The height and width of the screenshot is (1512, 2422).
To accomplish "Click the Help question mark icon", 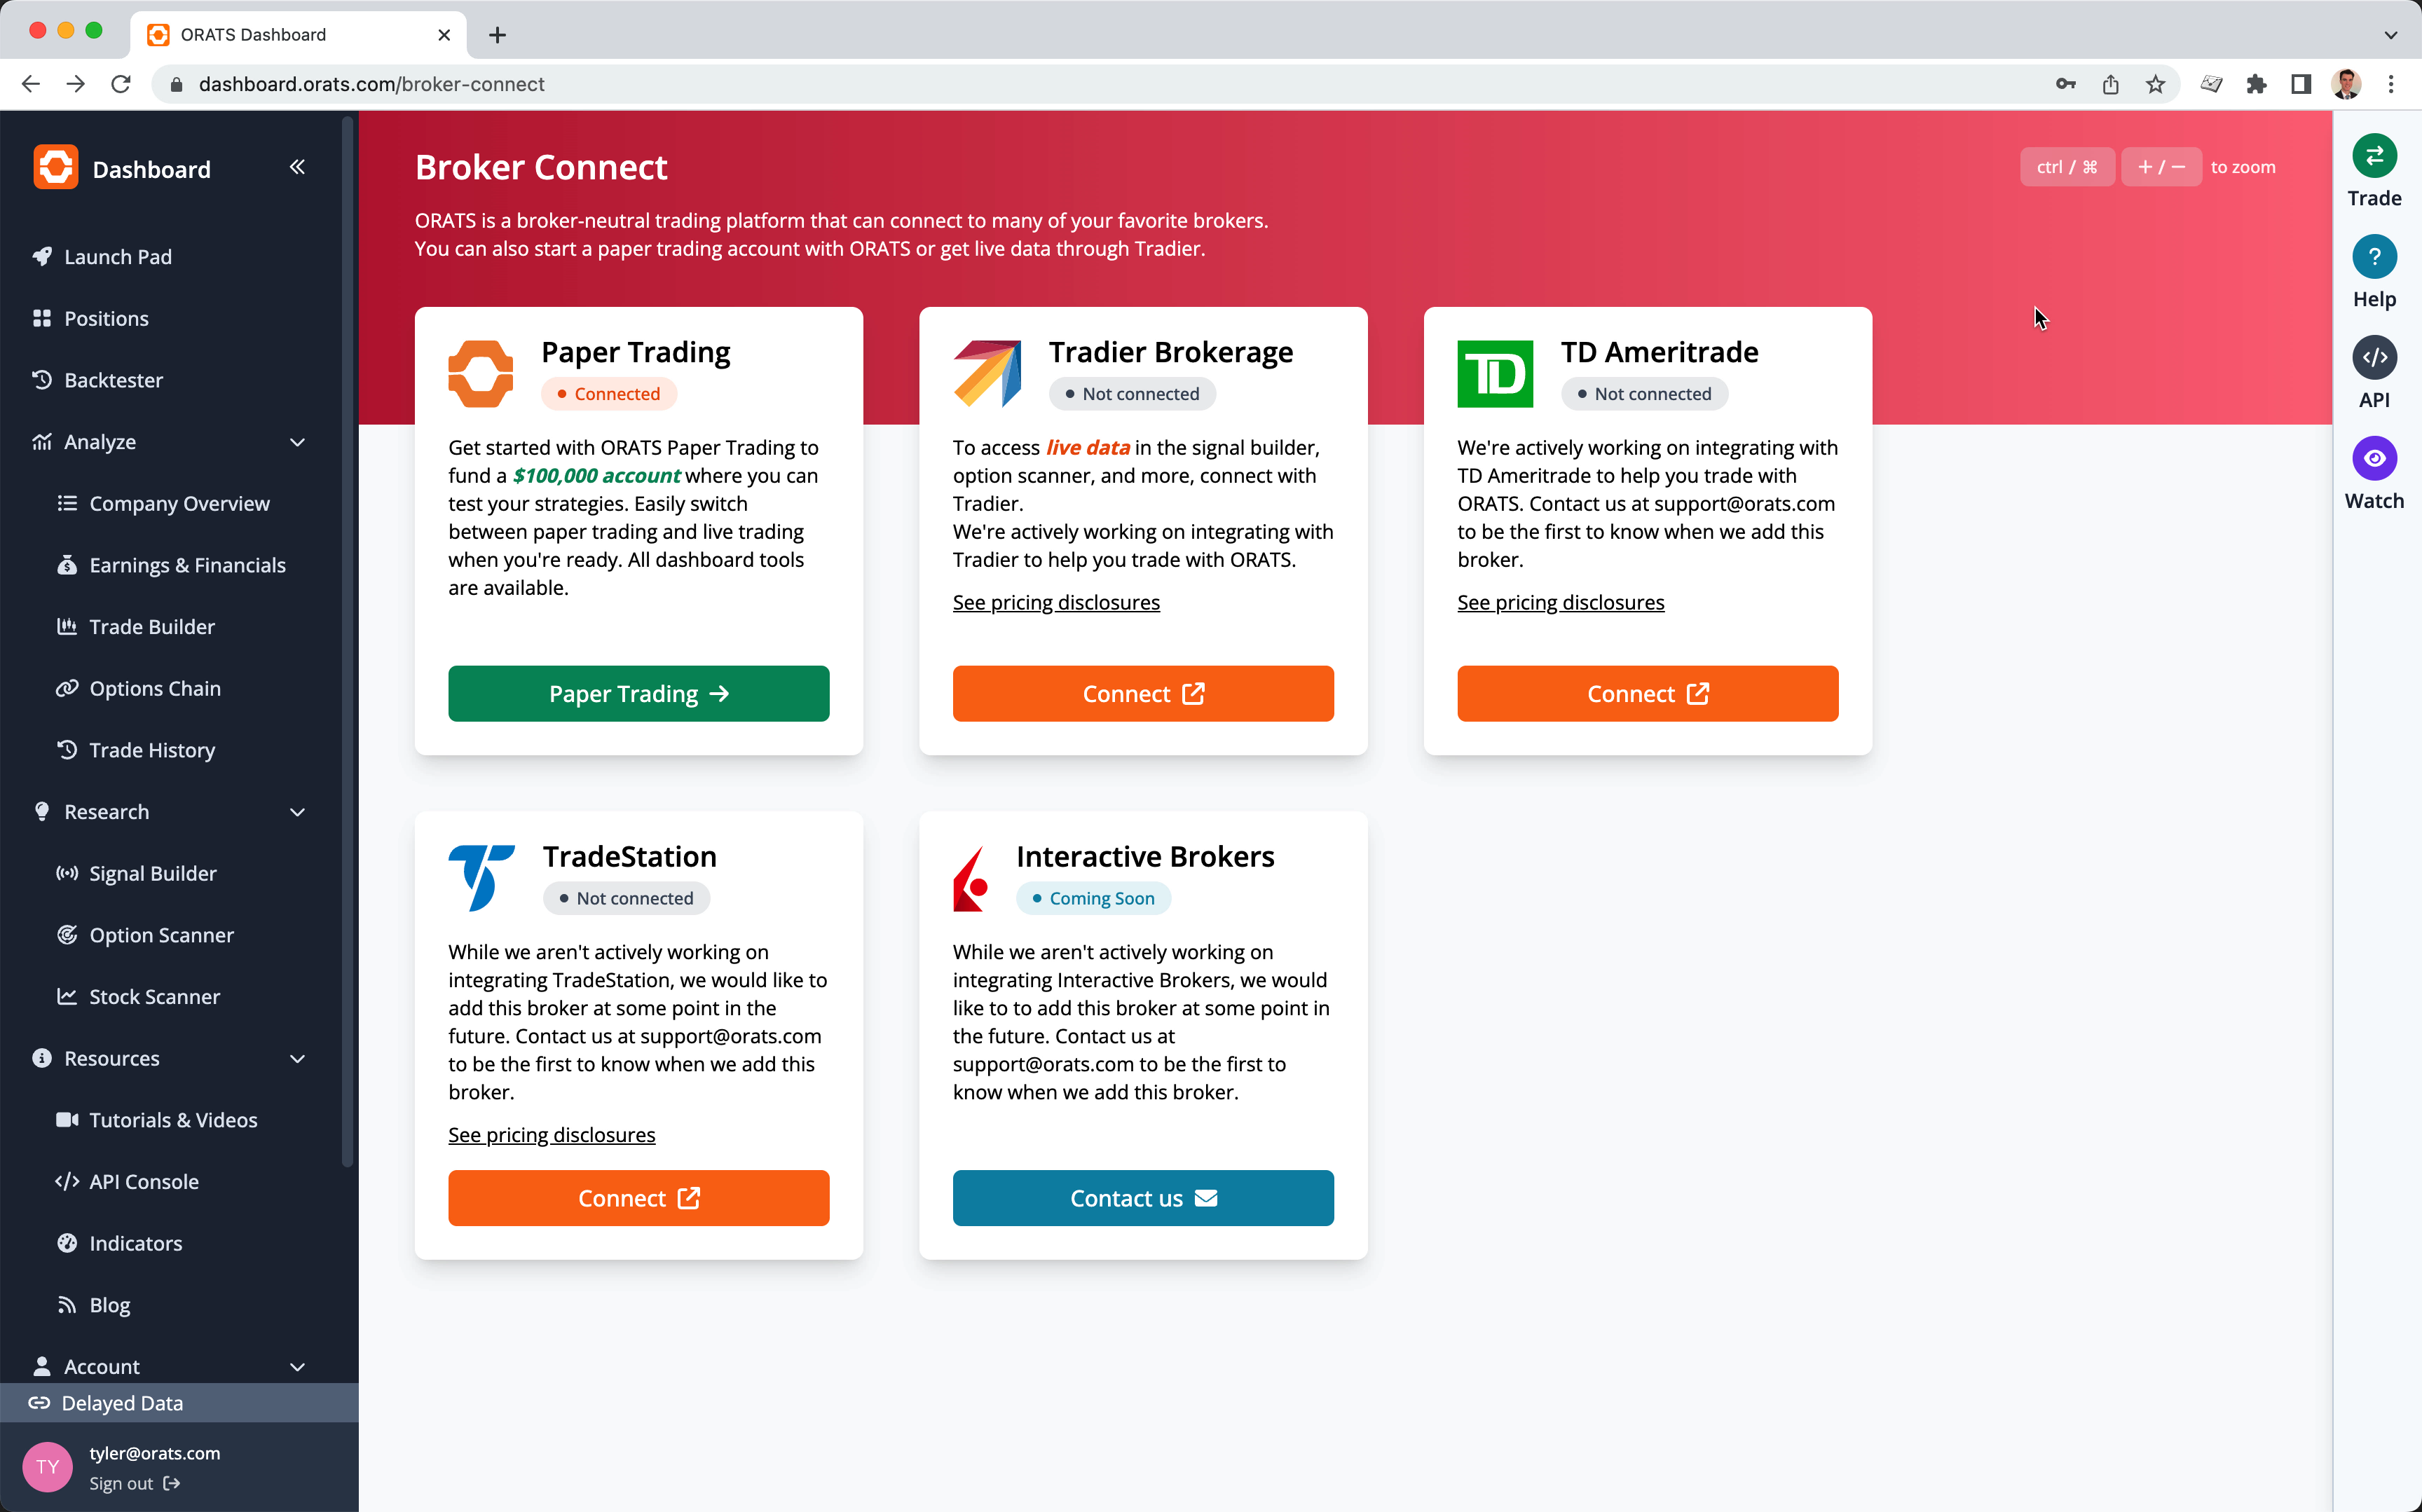I will (x=2375, y=257).
